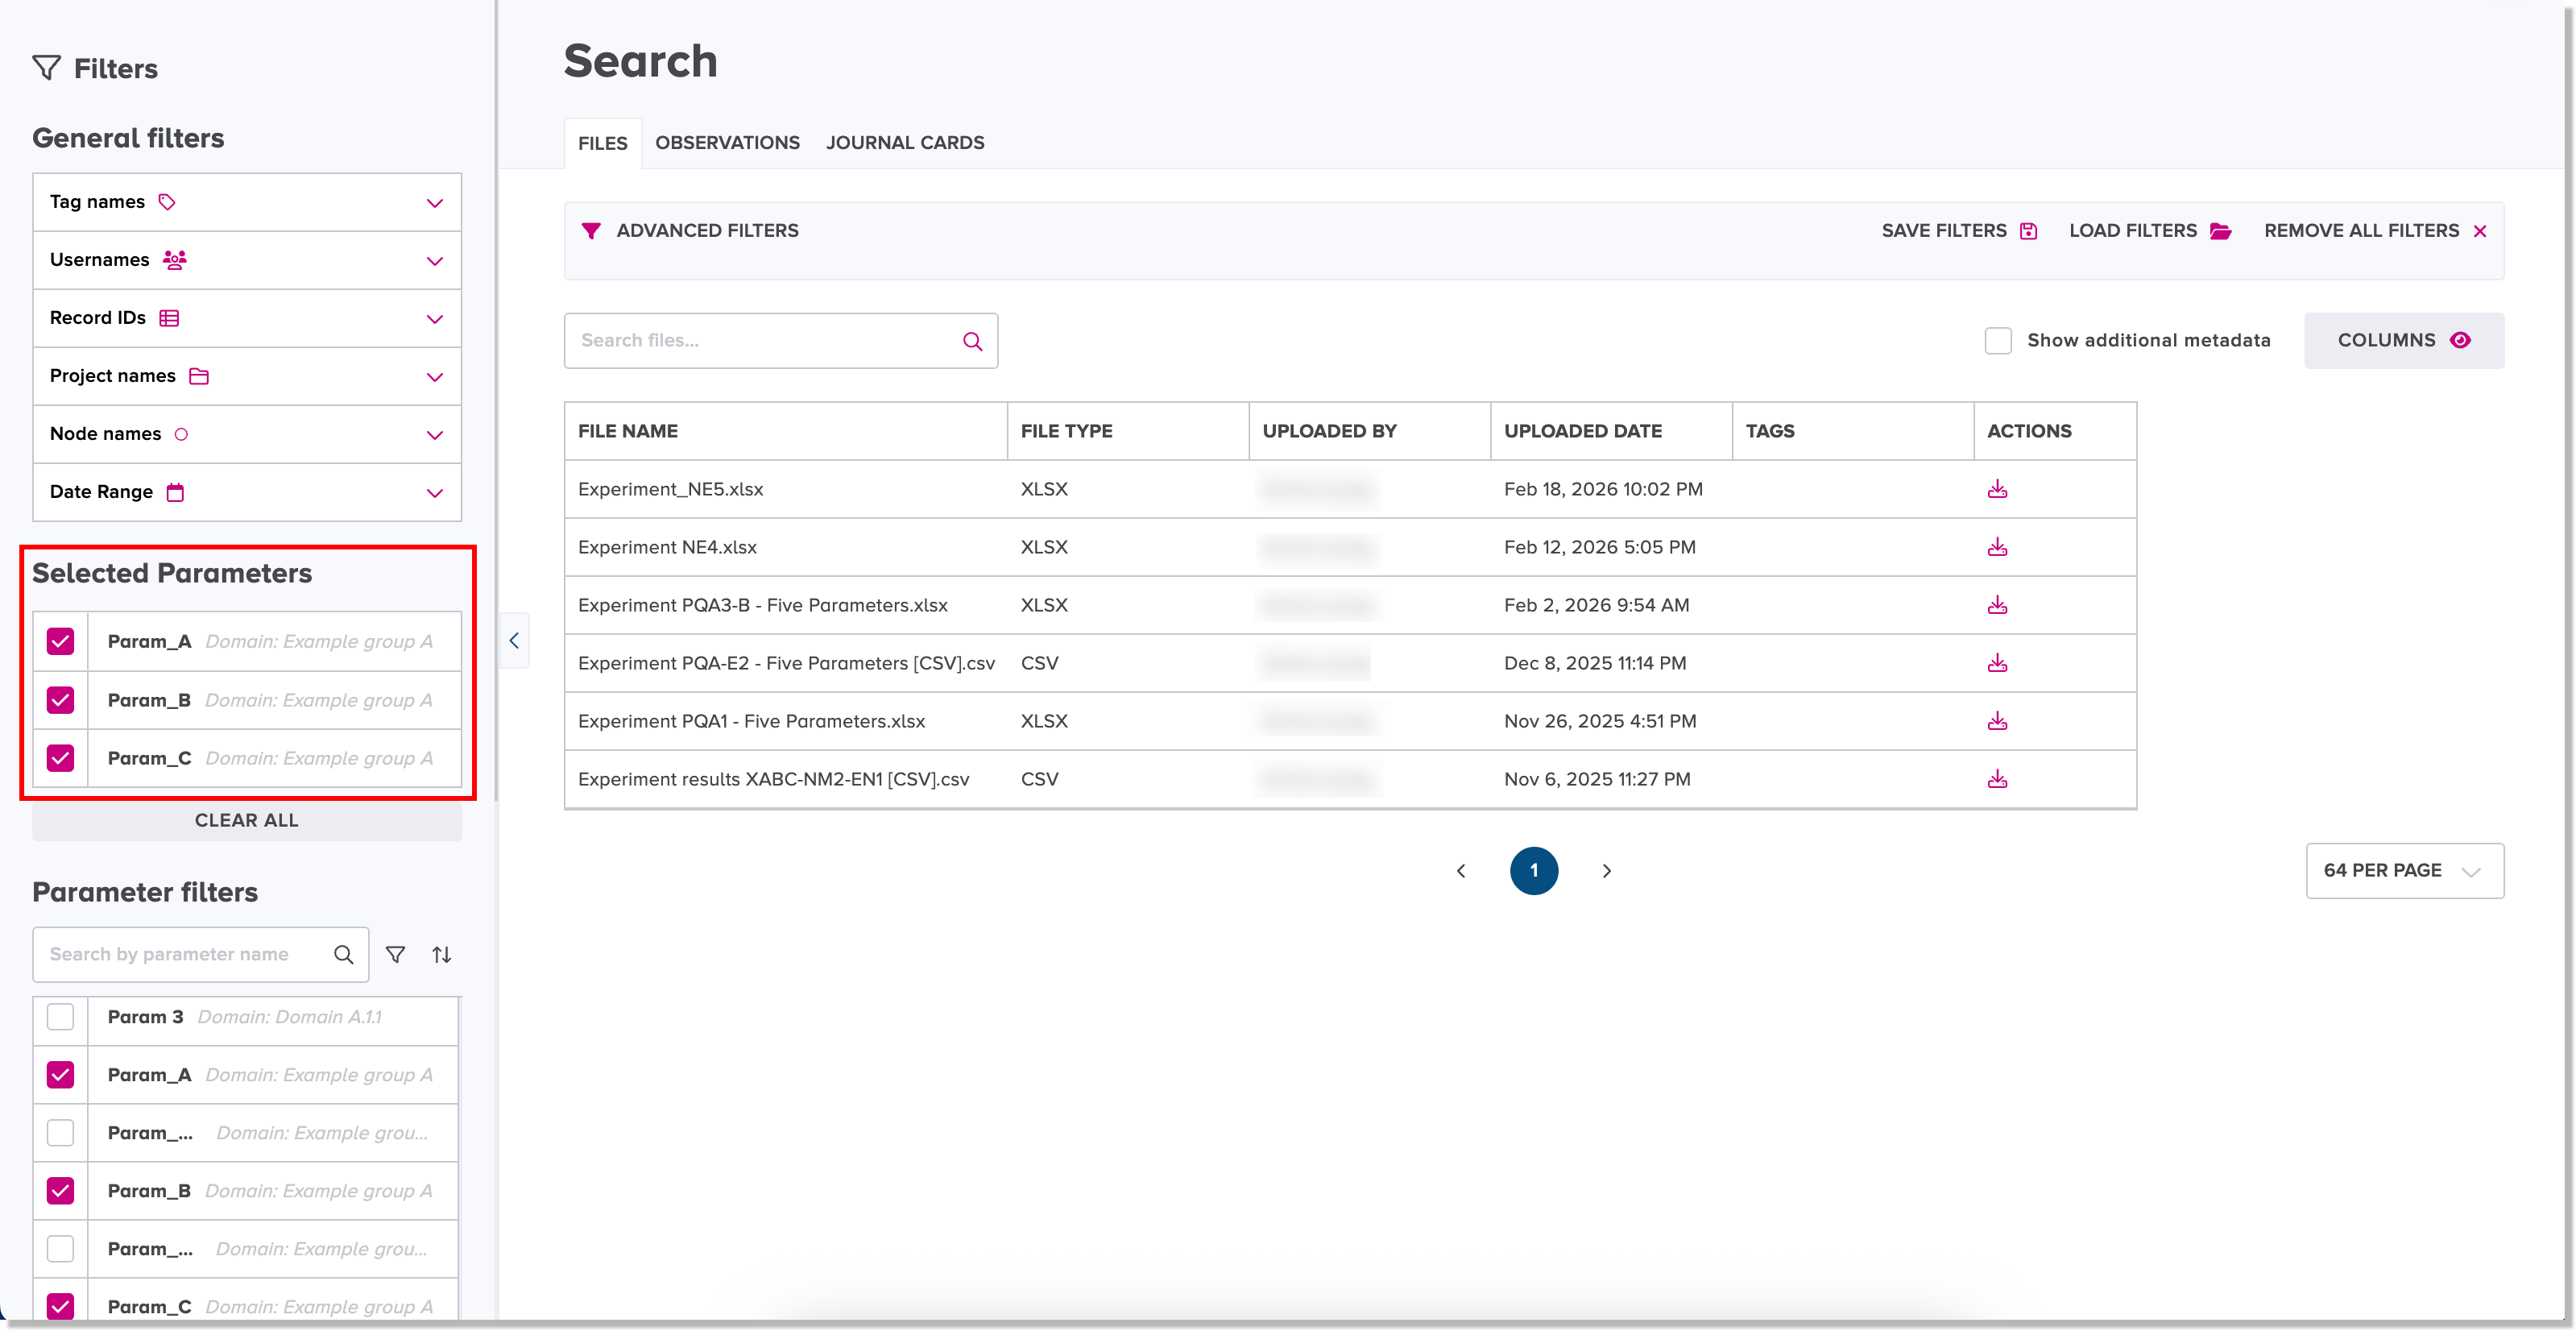The image size is (2576, 1331).
Task: Switch to the Journal Cards tab
Action: pos(905,143)
